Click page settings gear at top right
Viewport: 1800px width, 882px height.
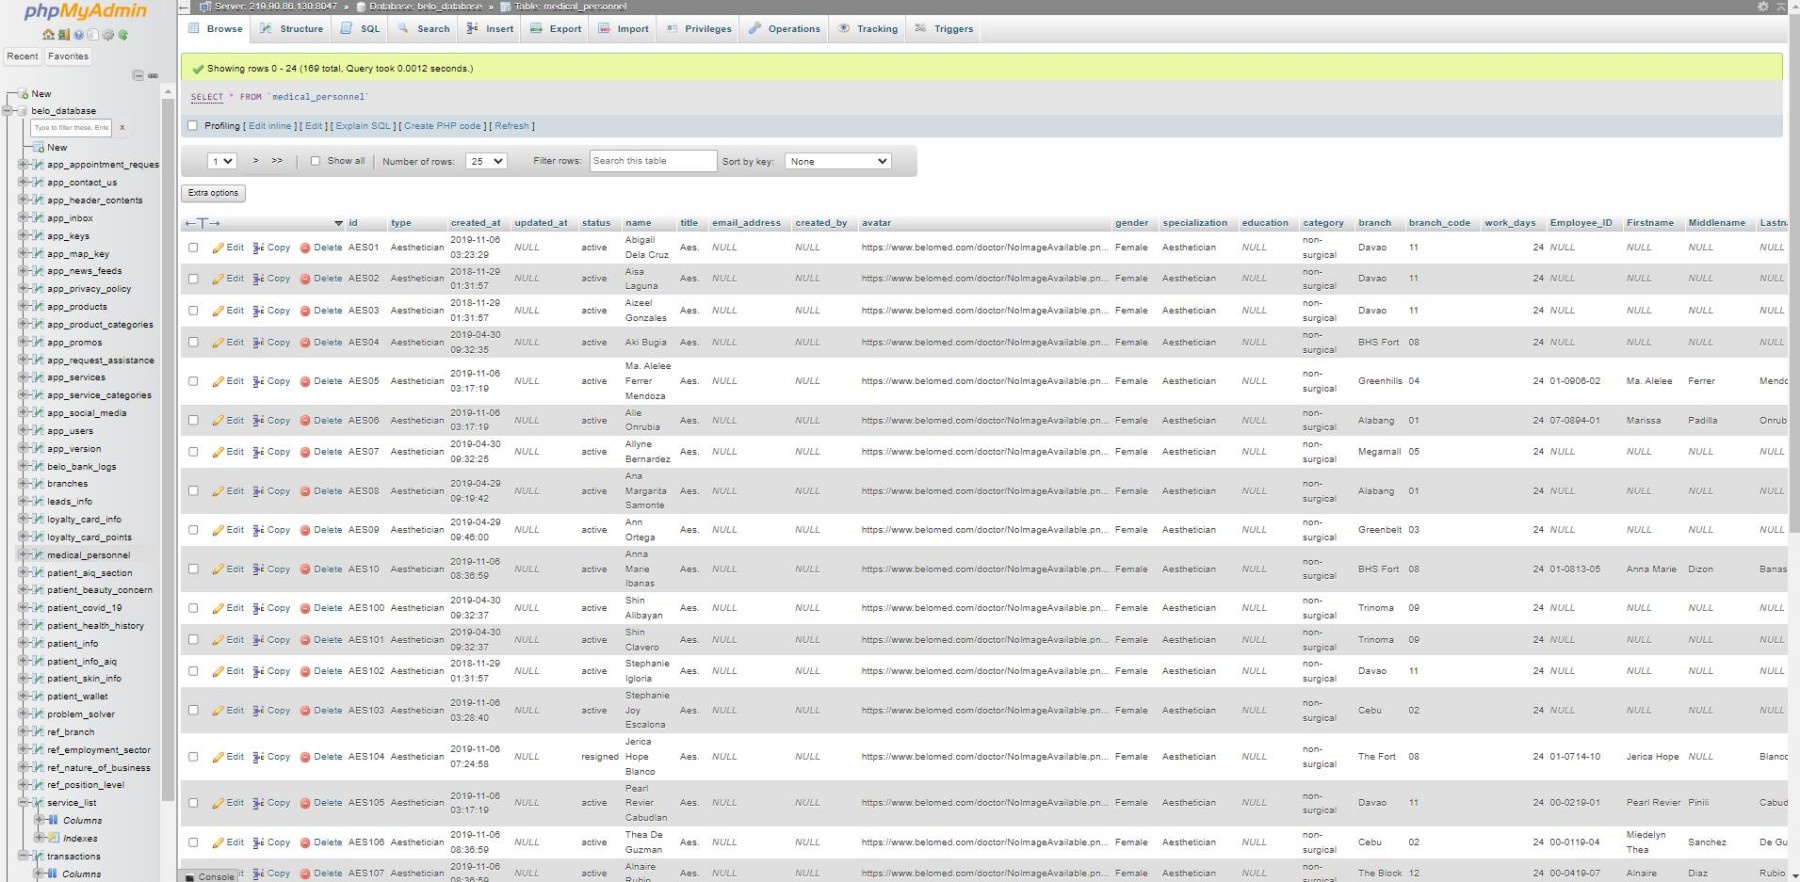click(1763, 6)
